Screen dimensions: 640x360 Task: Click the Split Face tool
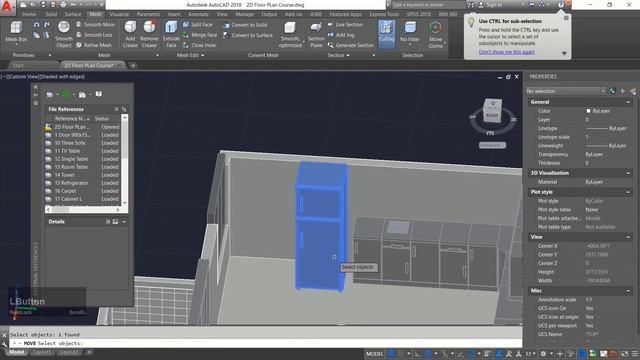[x=198, y=24]
